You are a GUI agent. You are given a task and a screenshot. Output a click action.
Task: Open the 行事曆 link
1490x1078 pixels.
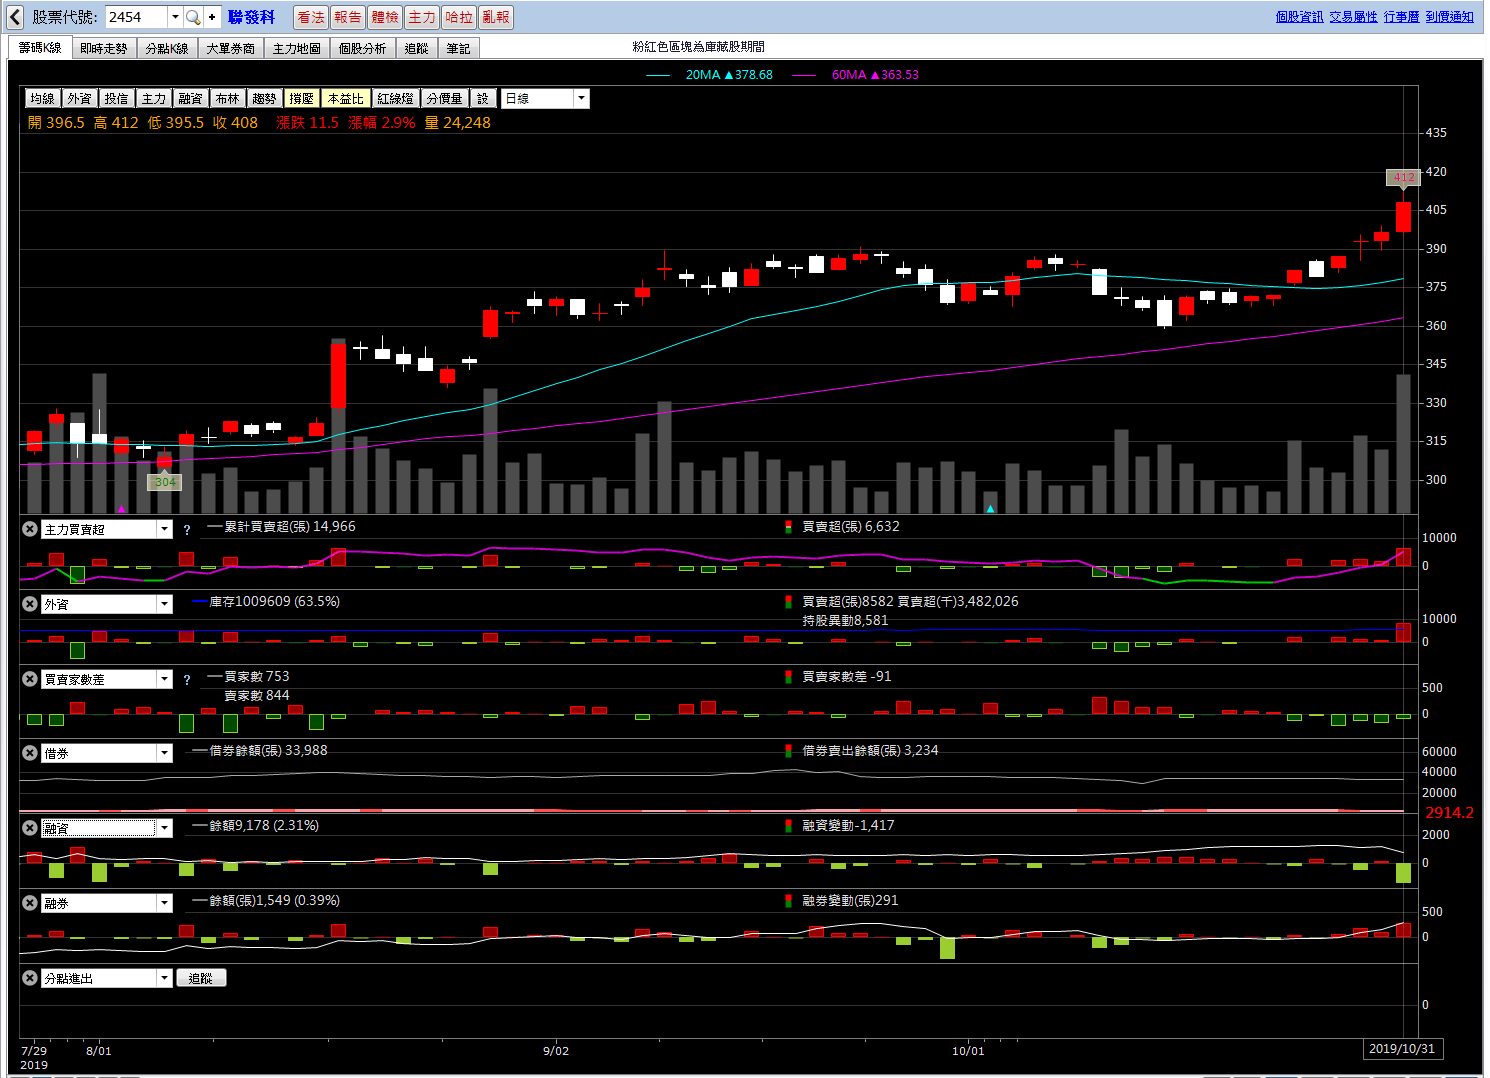pyautogui.click(x=1401, y=17)
